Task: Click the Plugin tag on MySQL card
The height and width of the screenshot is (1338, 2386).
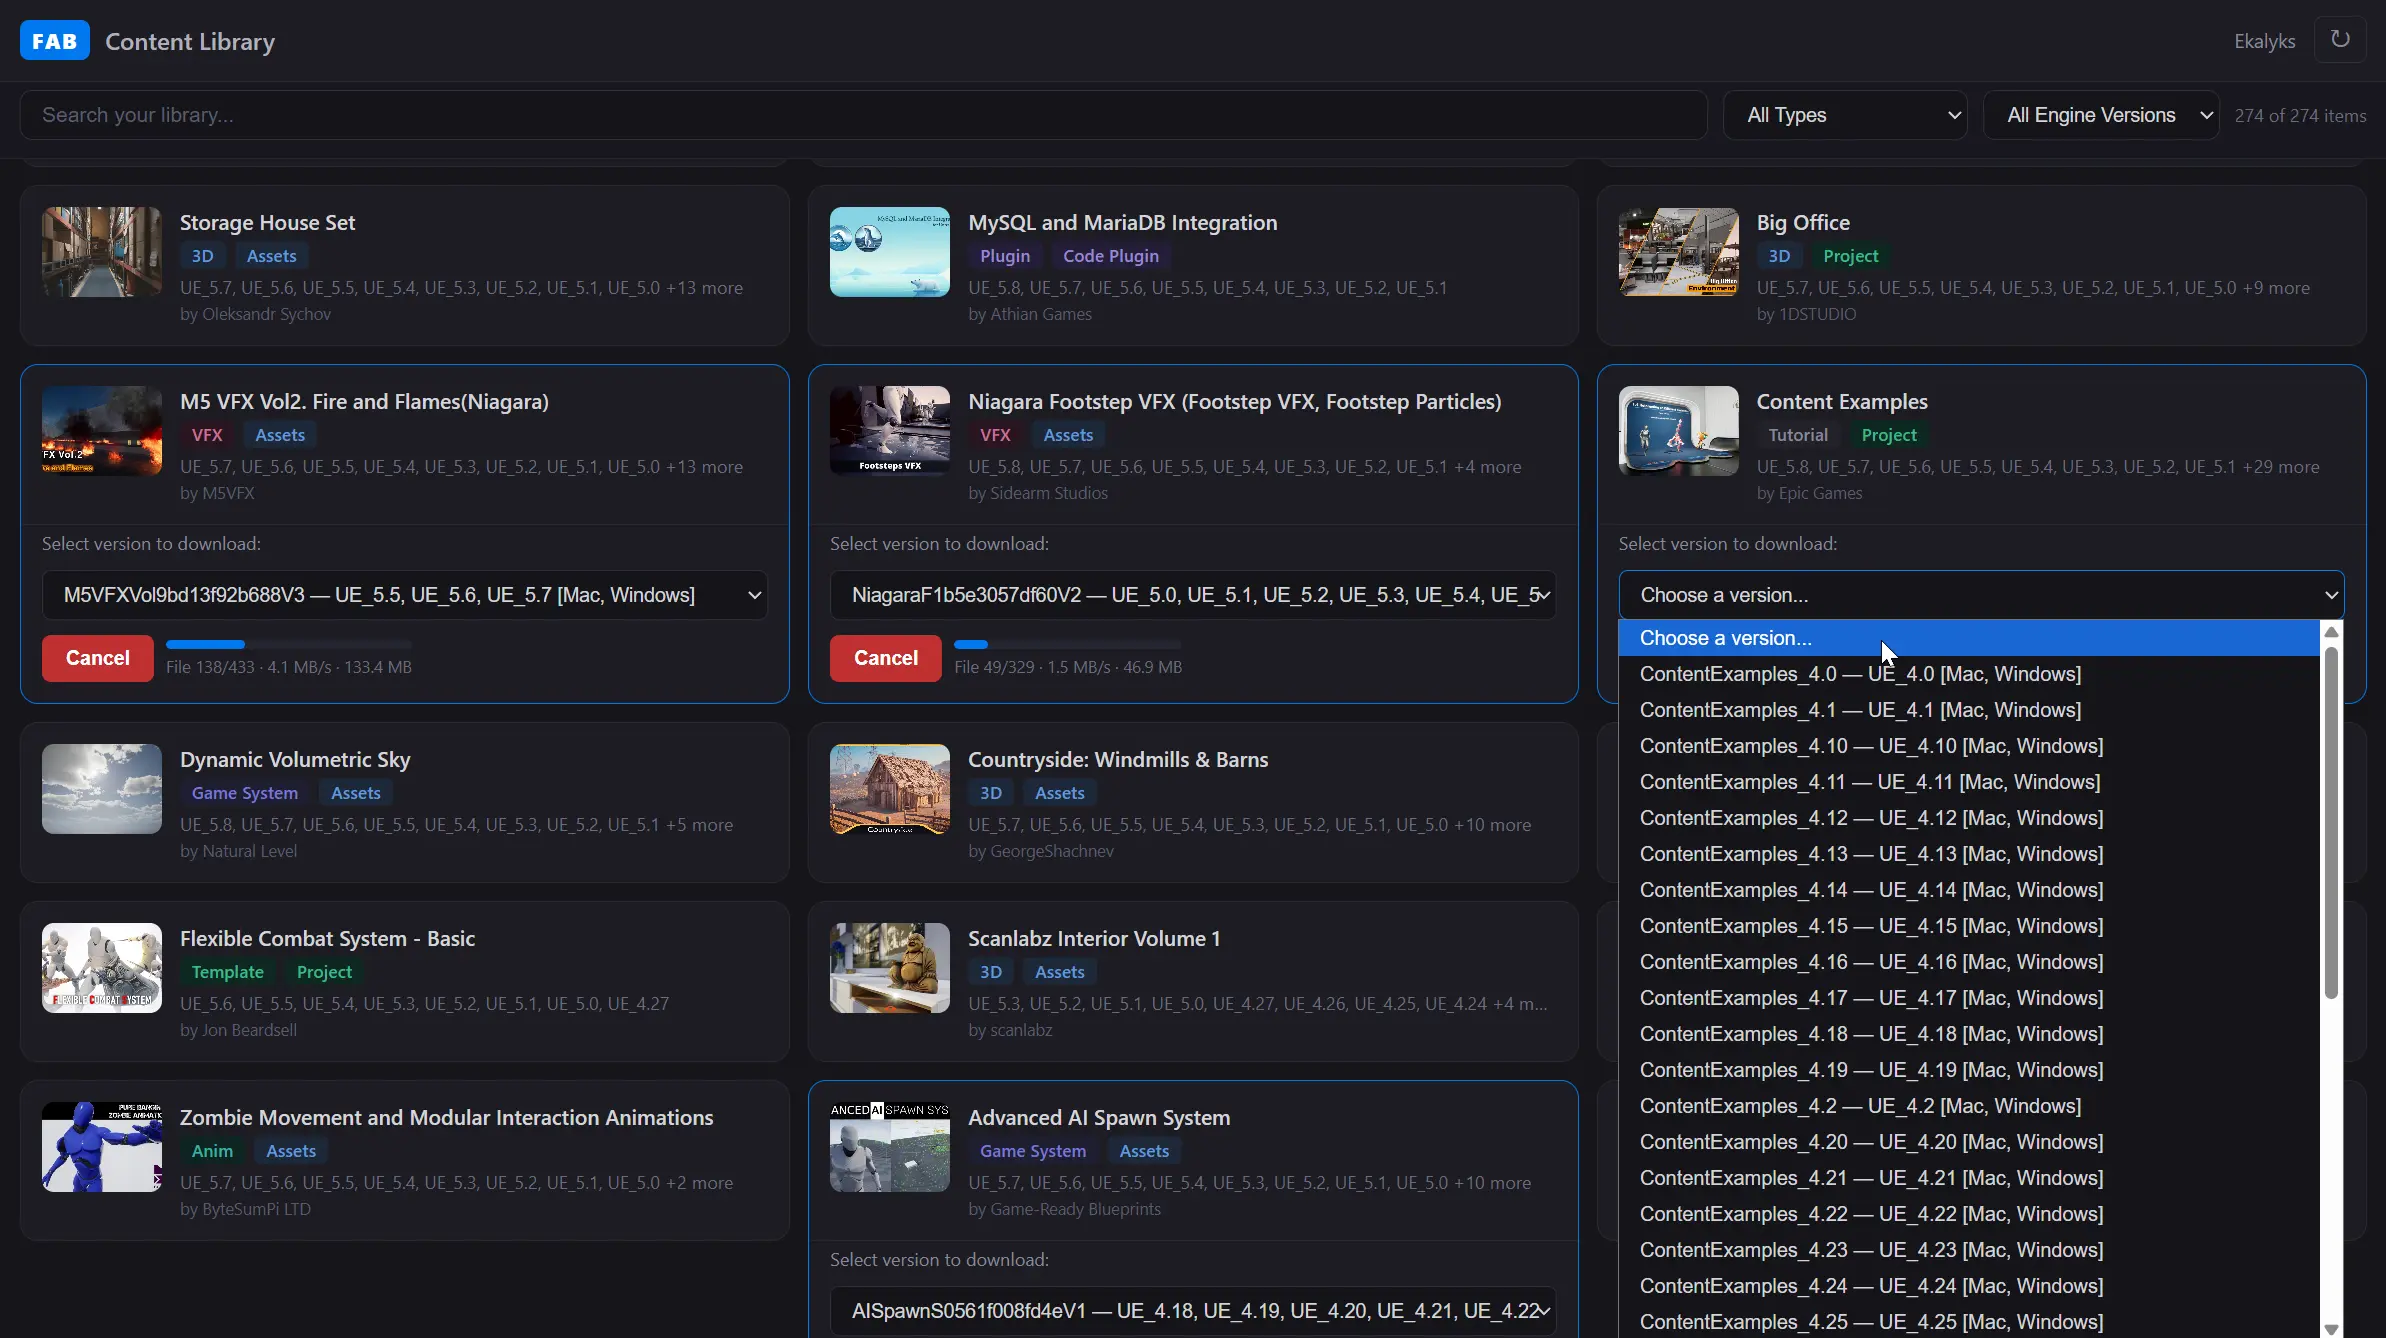Action: pyautogui.click(x=1005, y=256)
